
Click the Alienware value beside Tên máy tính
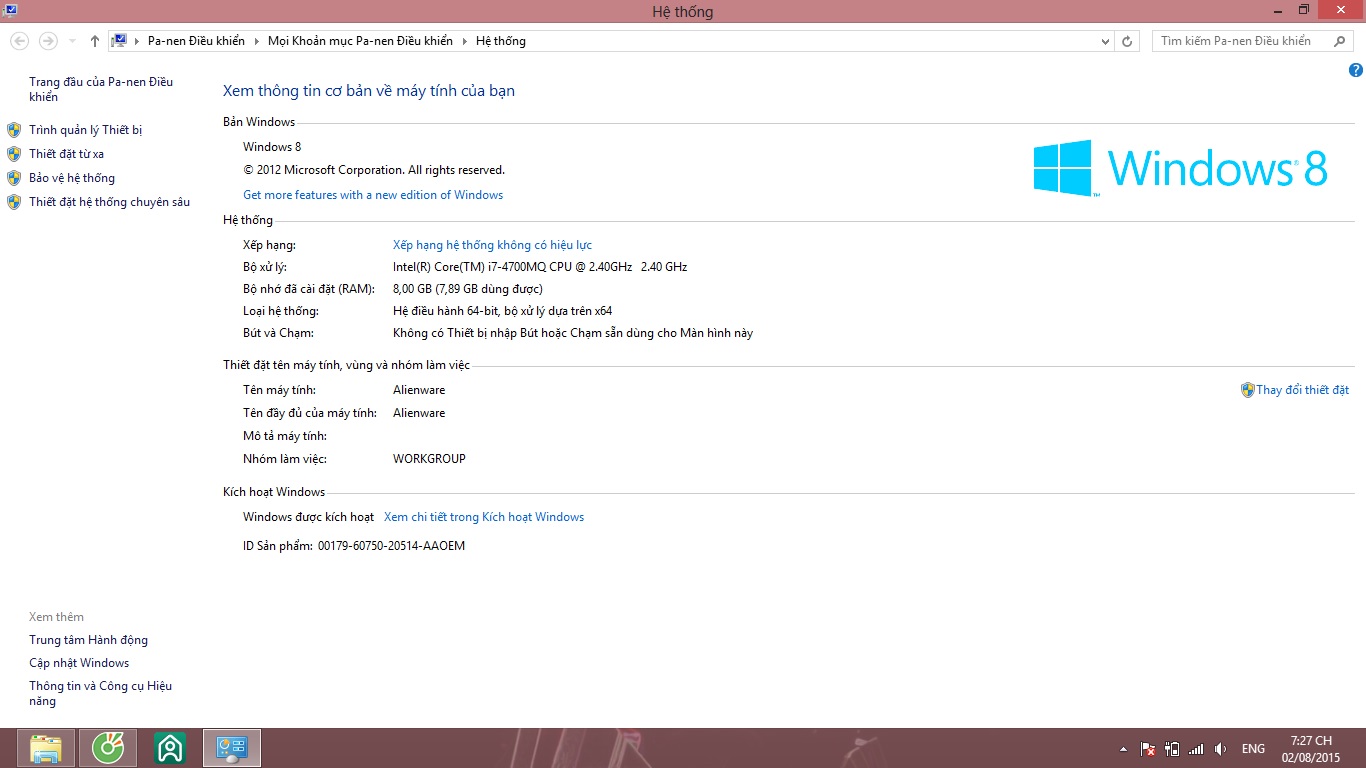419,390
